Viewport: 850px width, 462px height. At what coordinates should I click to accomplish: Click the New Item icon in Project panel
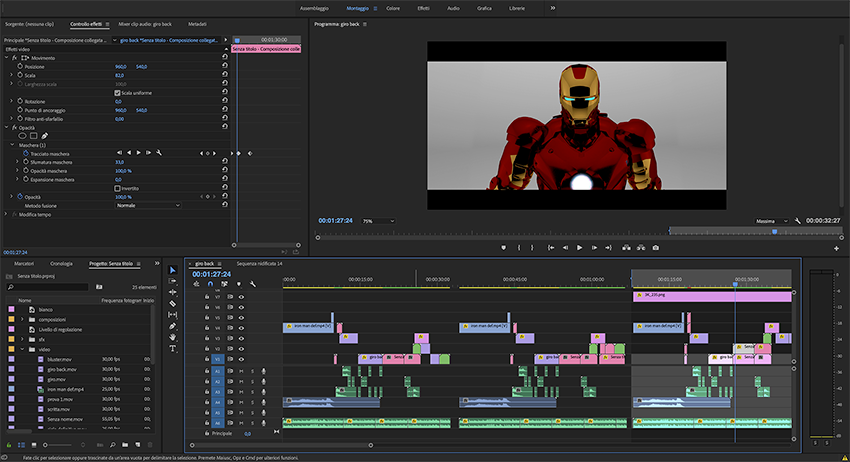pyautogui.click(x=138, y=445)
